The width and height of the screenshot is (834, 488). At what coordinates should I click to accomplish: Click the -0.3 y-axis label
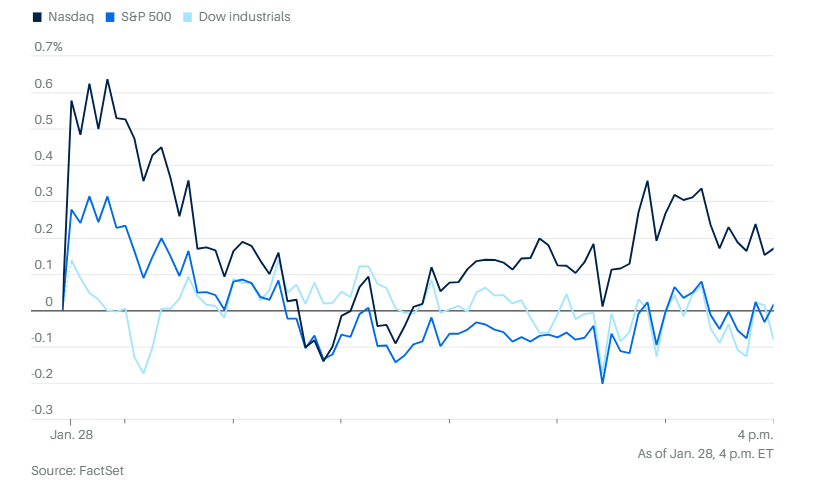click(43, 410)
